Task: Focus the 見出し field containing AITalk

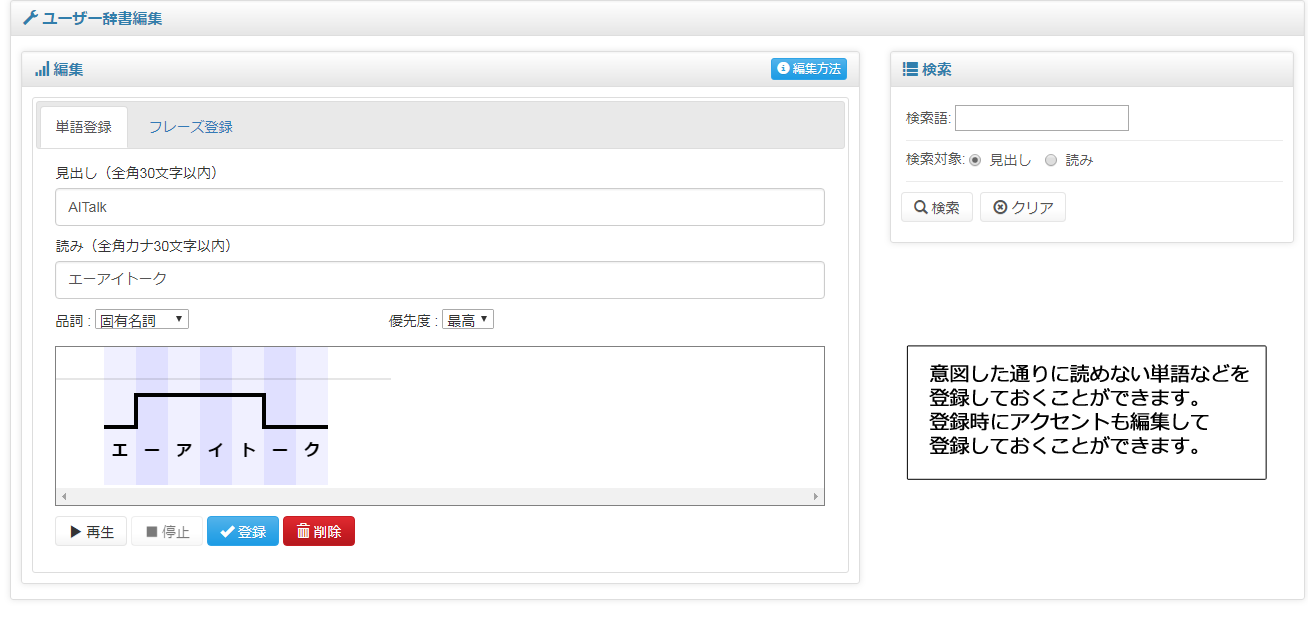Action: coord(440,207)
